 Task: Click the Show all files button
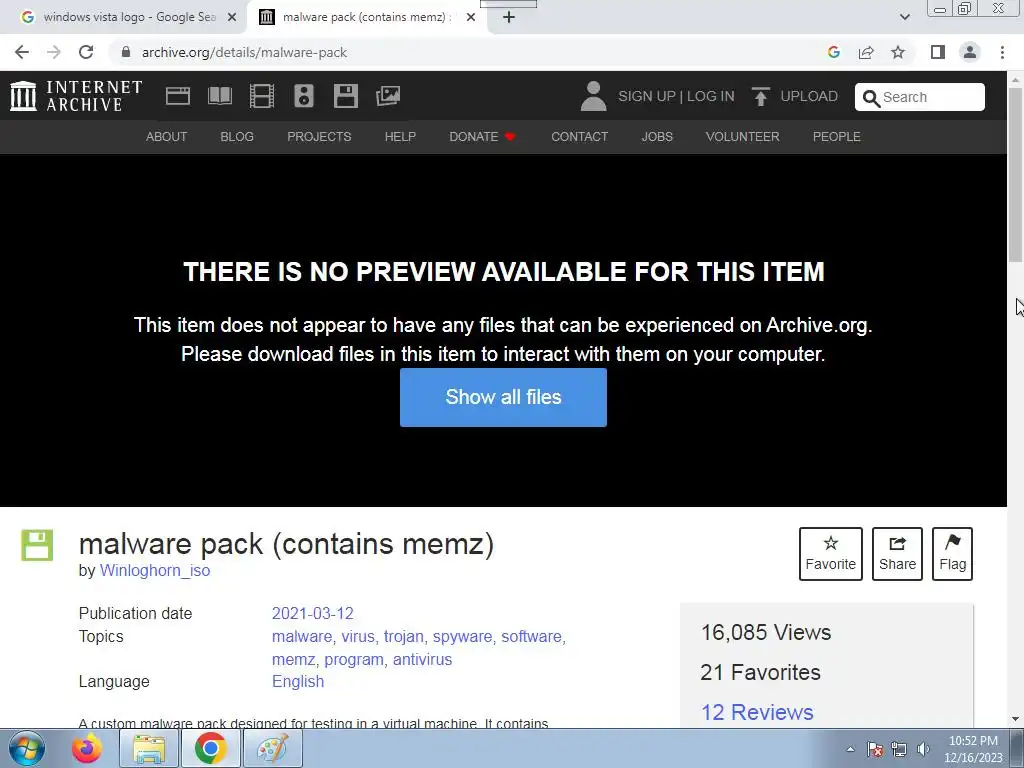(x=503, y=397)
